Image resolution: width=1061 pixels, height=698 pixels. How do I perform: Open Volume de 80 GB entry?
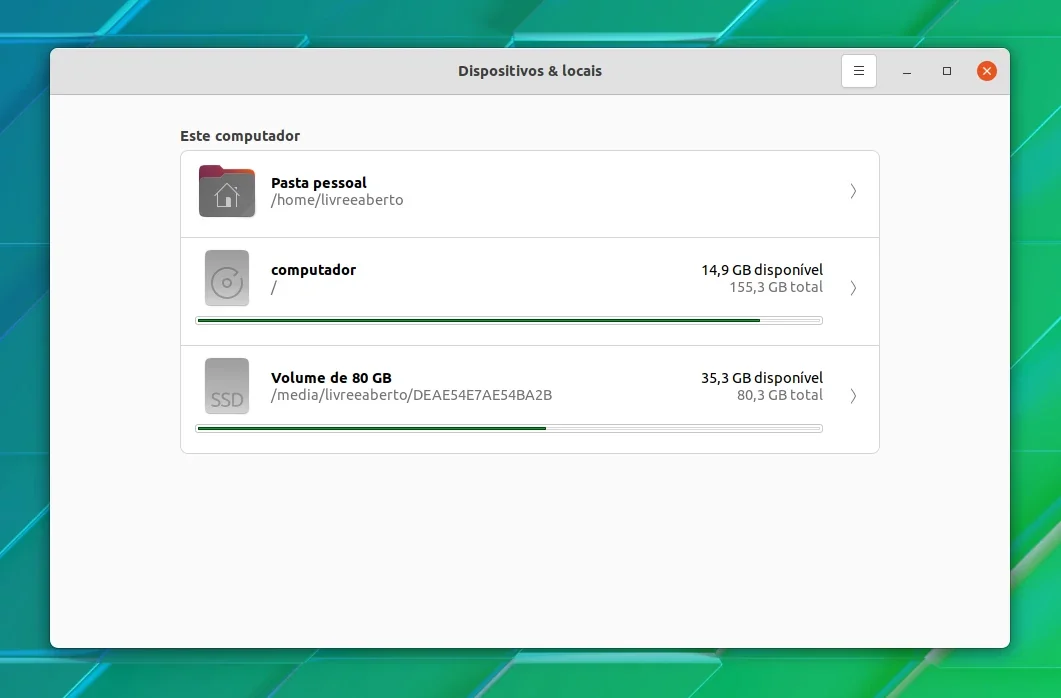pyautogui.click(x=530, y=399)
